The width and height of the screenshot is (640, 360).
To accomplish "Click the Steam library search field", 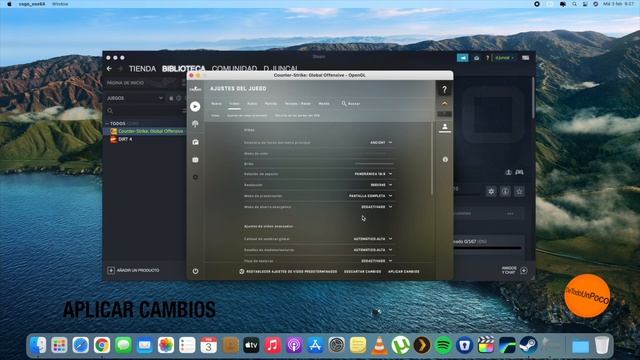I will pos(144,111).
